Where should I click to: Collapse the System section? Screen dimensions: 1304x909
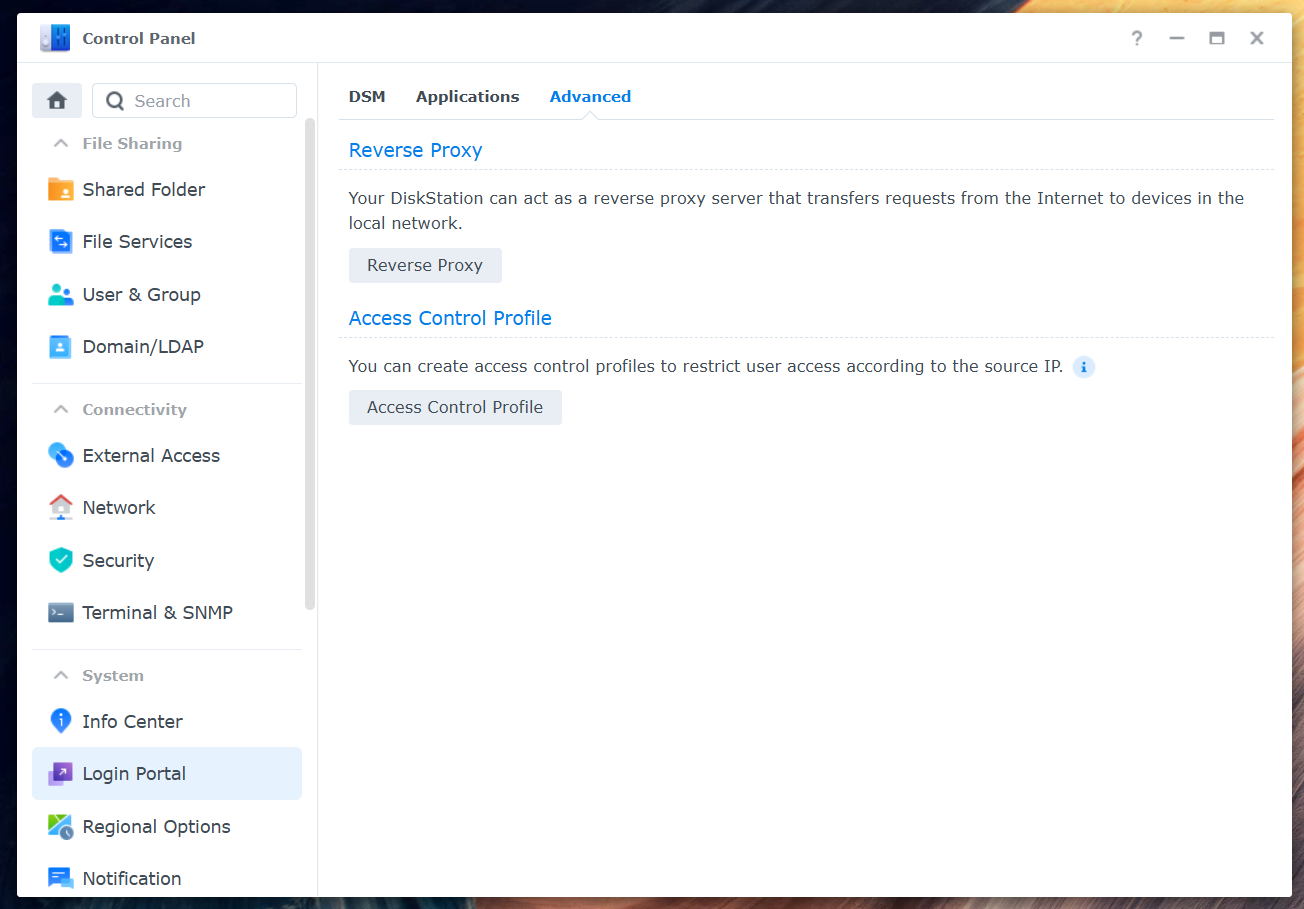point(60,675)
